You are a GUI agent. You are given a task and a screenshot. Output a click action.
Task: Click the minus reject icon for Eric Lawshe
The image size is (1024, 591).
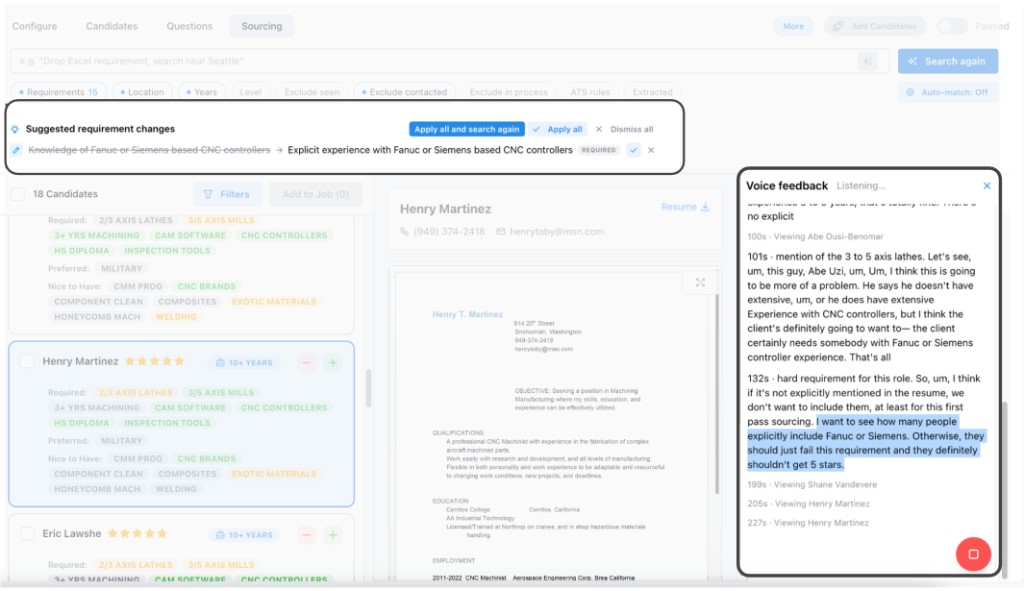click(x=306, y=535)
